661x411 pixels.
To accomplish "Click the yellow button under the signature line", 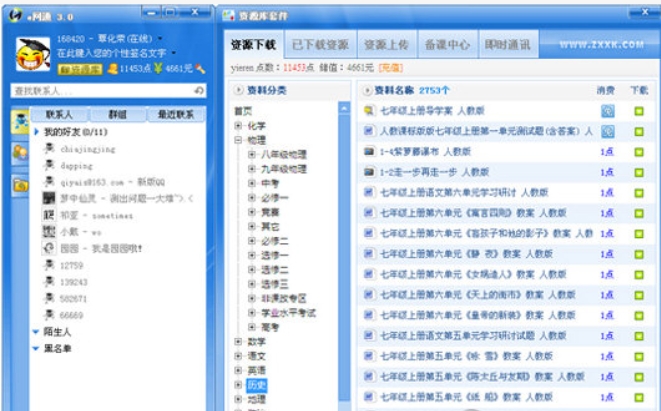I will [x=80, y=69].
